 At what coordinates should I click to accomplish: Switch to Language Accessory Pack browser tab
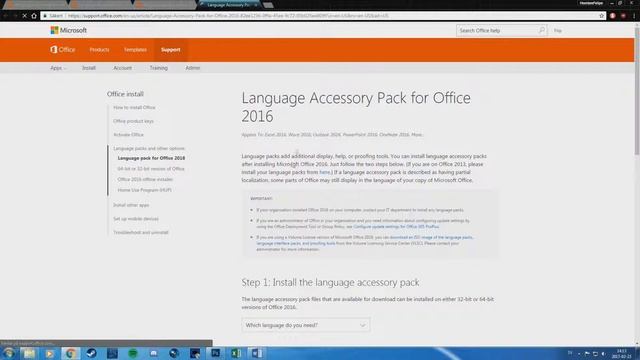pos(229,5)
